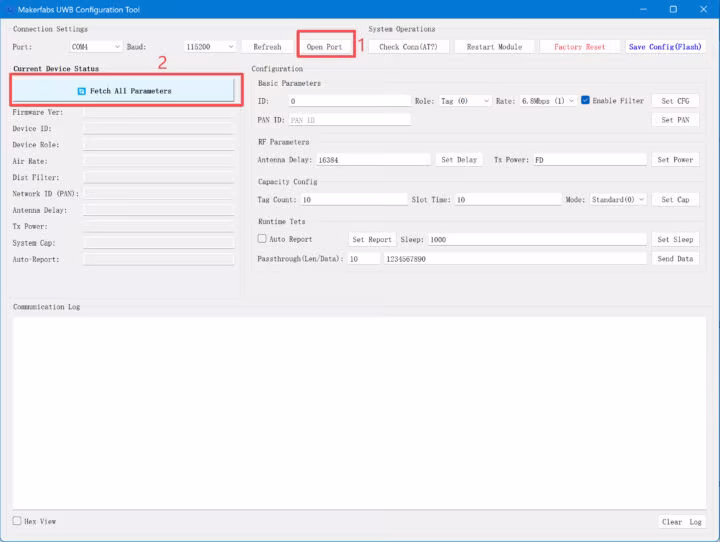Click the Device Role status field
The image size is (720, 542).
tap(158, 145)
